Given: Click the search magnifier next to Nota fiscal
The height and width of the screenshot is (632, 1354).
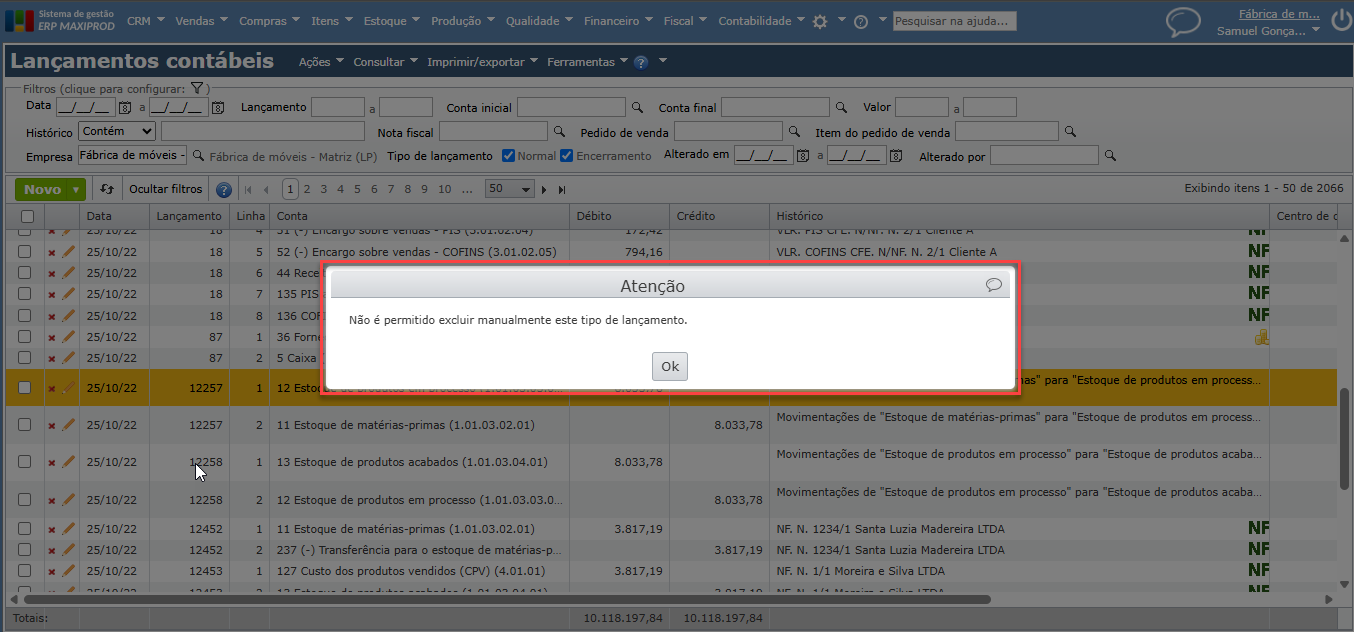Looking at the screenshot, I should pyautogui.click(x=559, y=131).
